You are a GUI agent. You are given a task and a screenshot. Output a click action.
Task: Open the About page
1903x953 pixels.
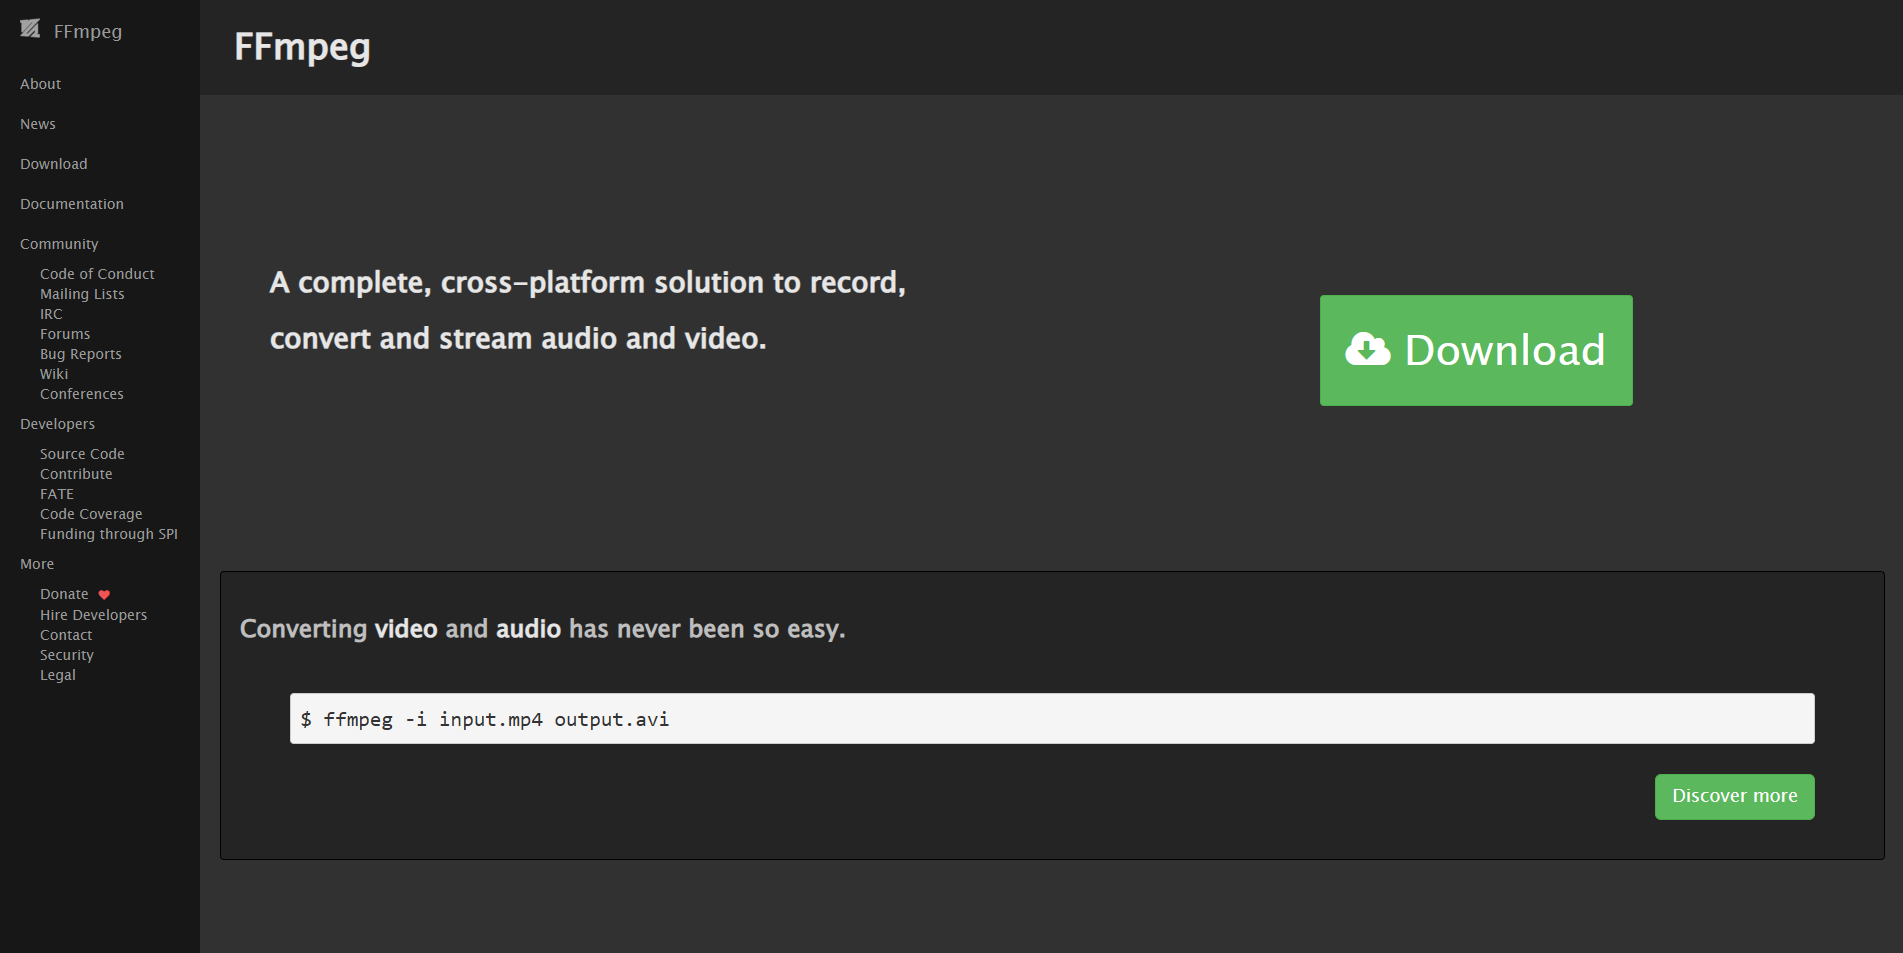coord(40,84)
